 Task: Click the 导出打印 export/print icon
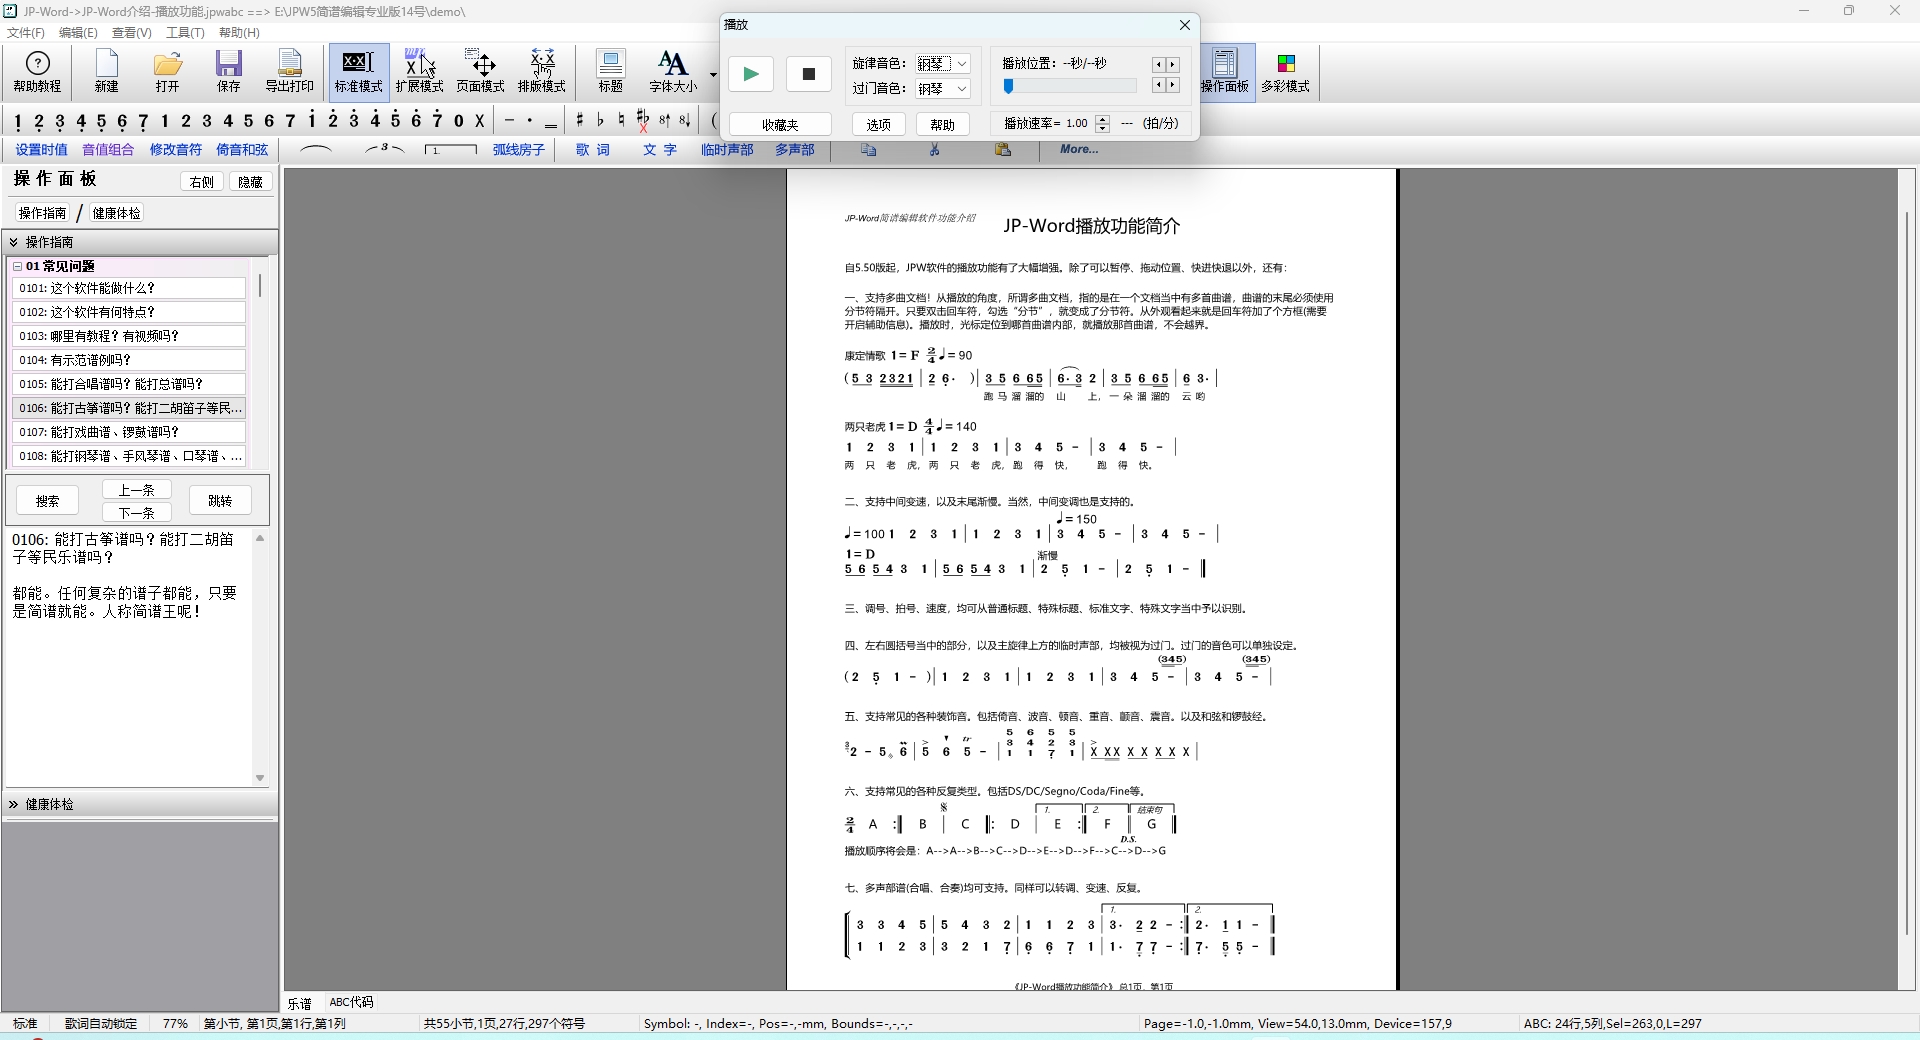coord(290,72)
